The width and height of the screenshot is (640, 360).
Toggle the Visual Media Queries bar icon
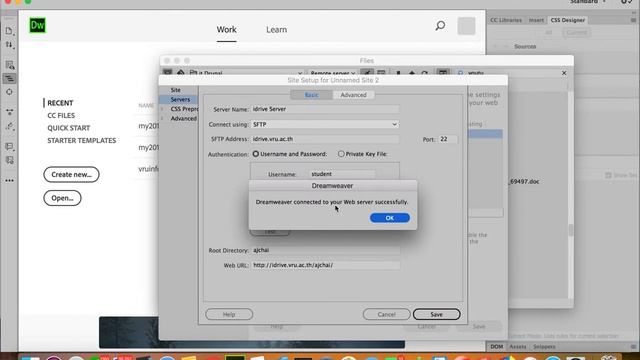tap(9, 78)
